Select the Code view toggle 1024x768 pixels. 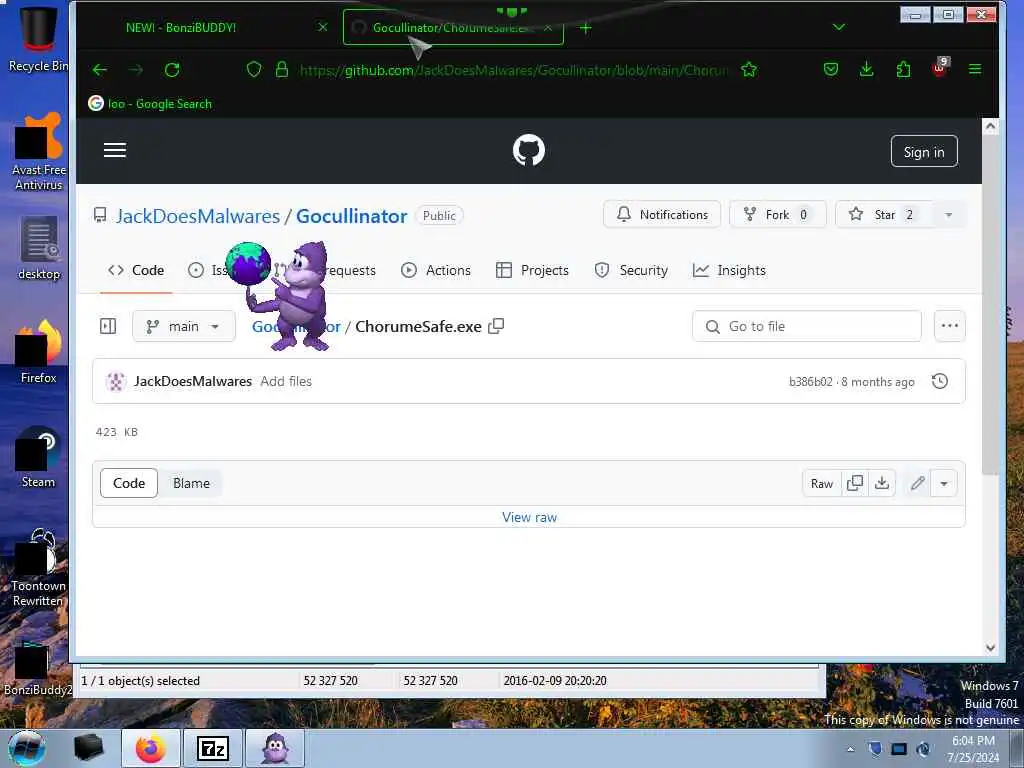coord(129,483)
